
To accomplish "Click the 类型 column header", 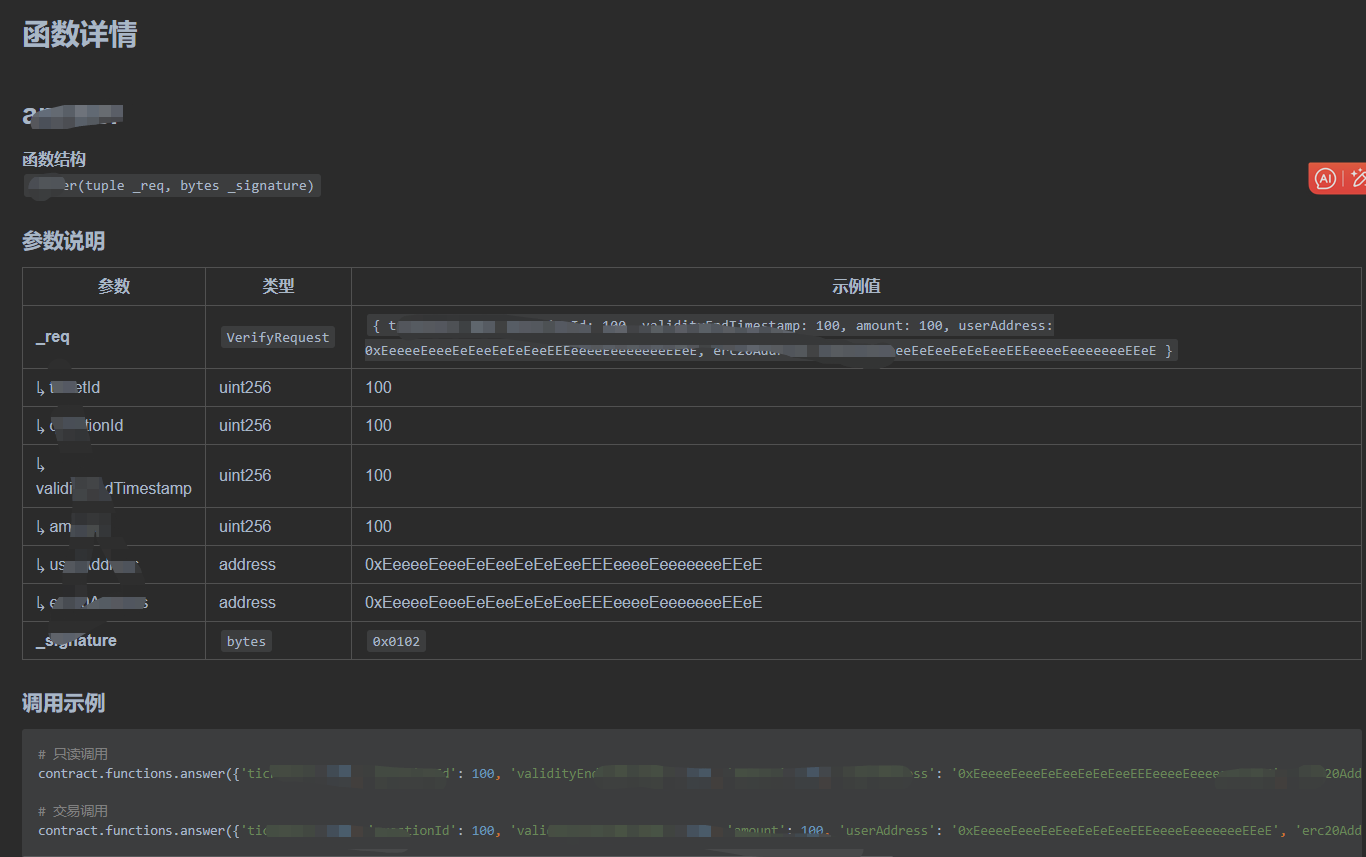I will tap(278, 286).
